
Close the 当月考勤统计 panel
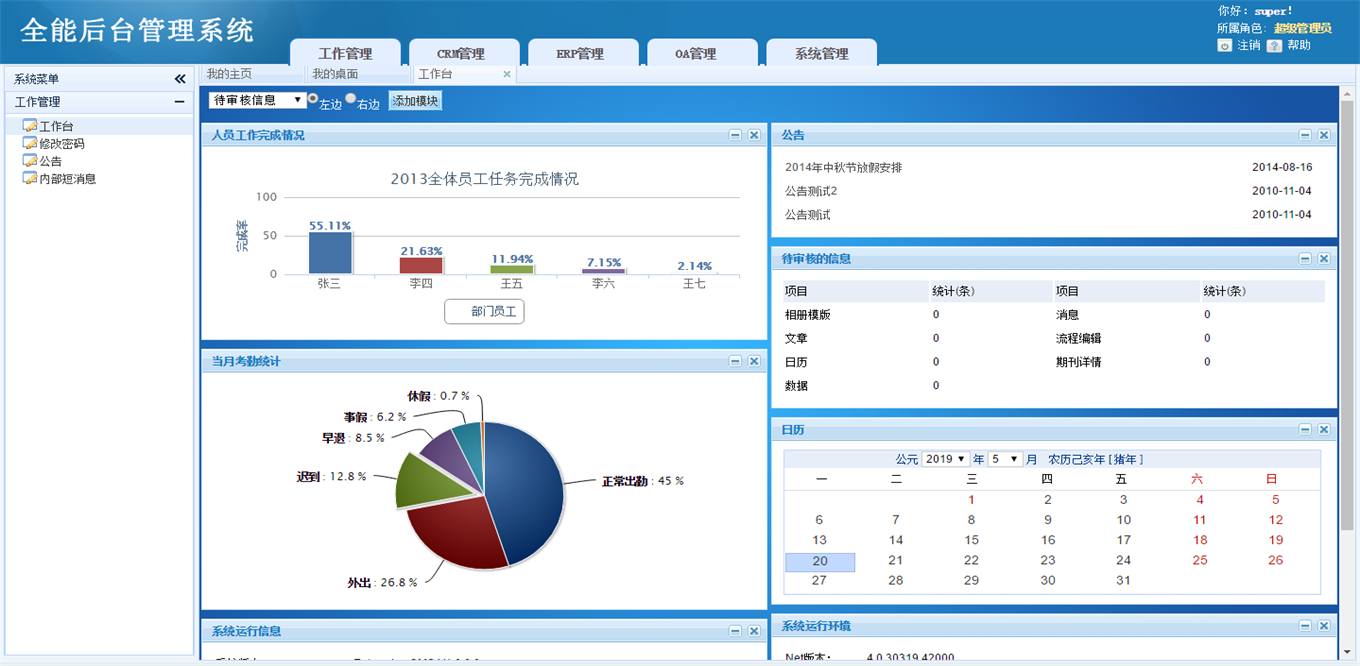coord(754,361)
